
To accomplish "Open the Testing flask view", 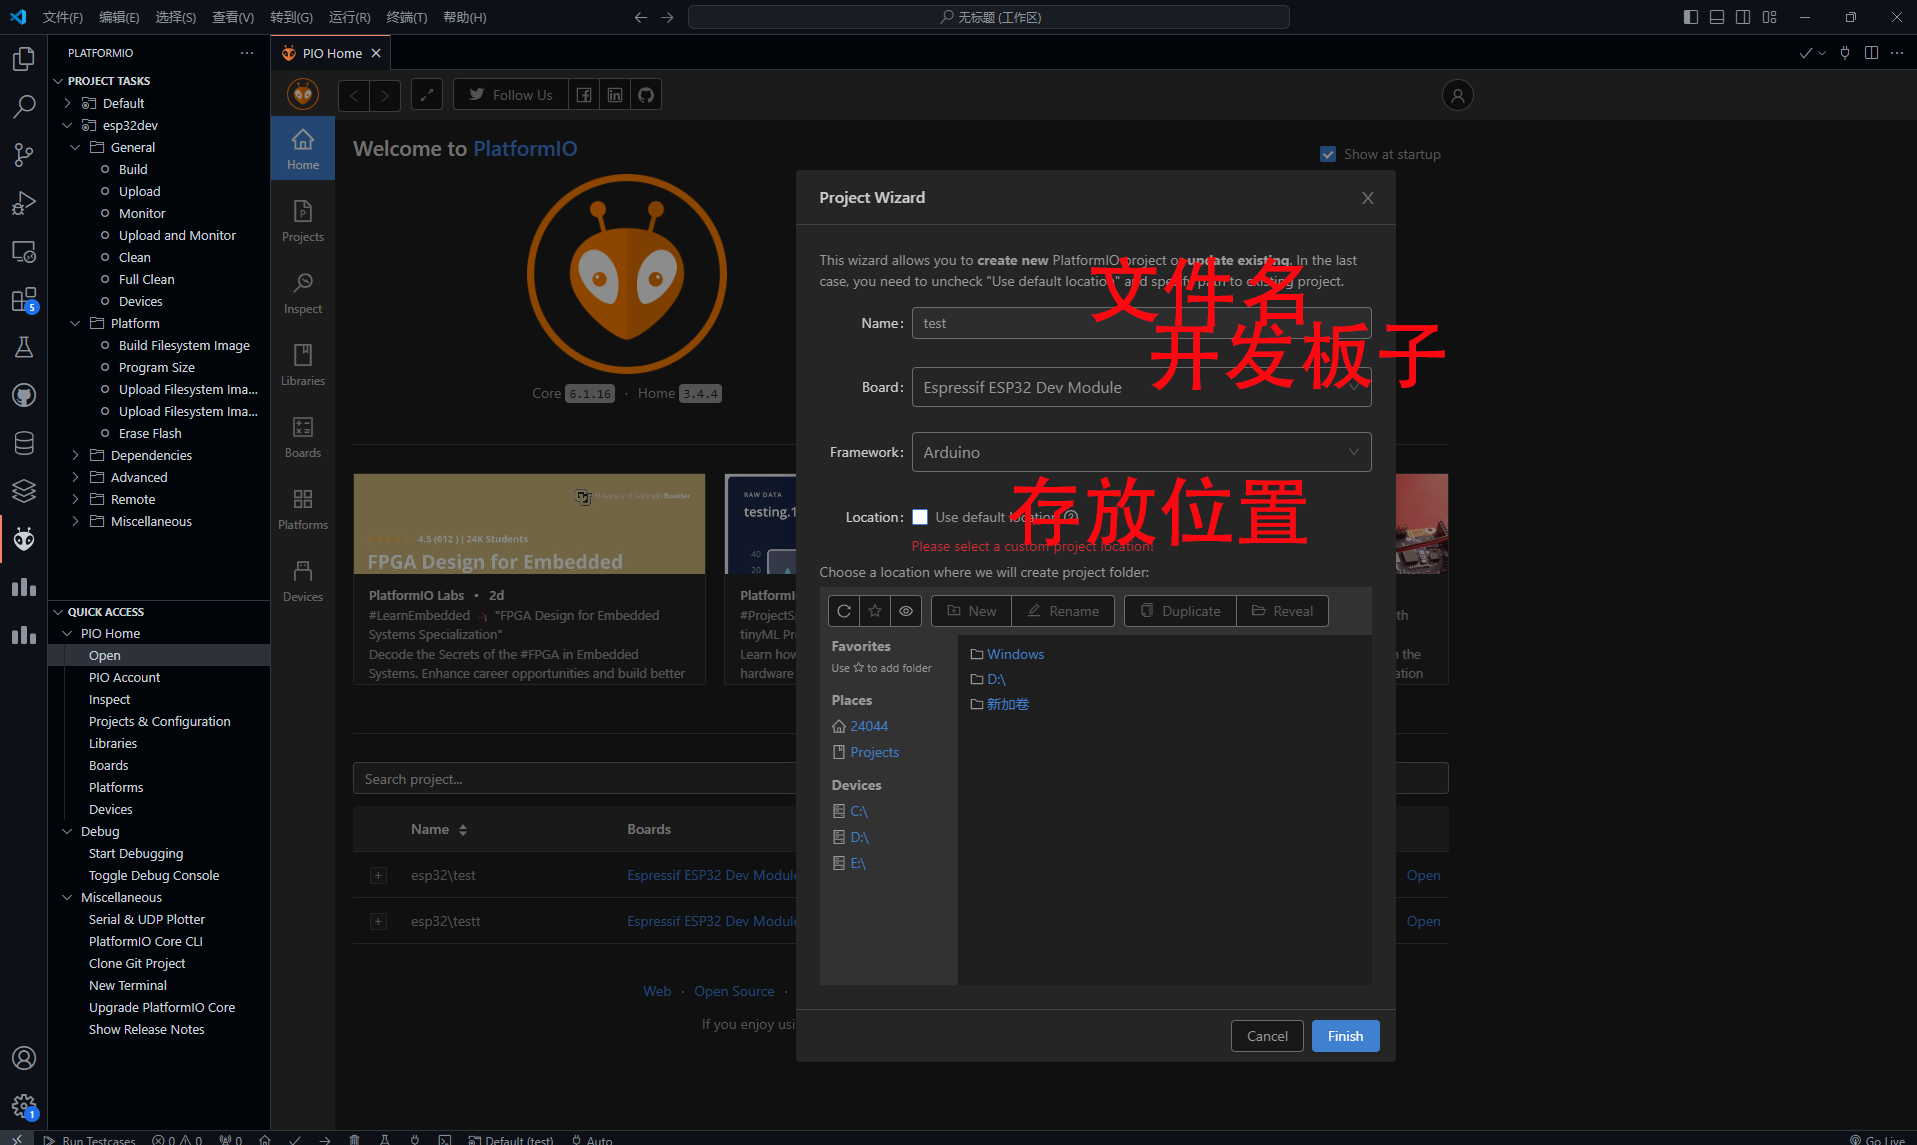I will (24, 347).
